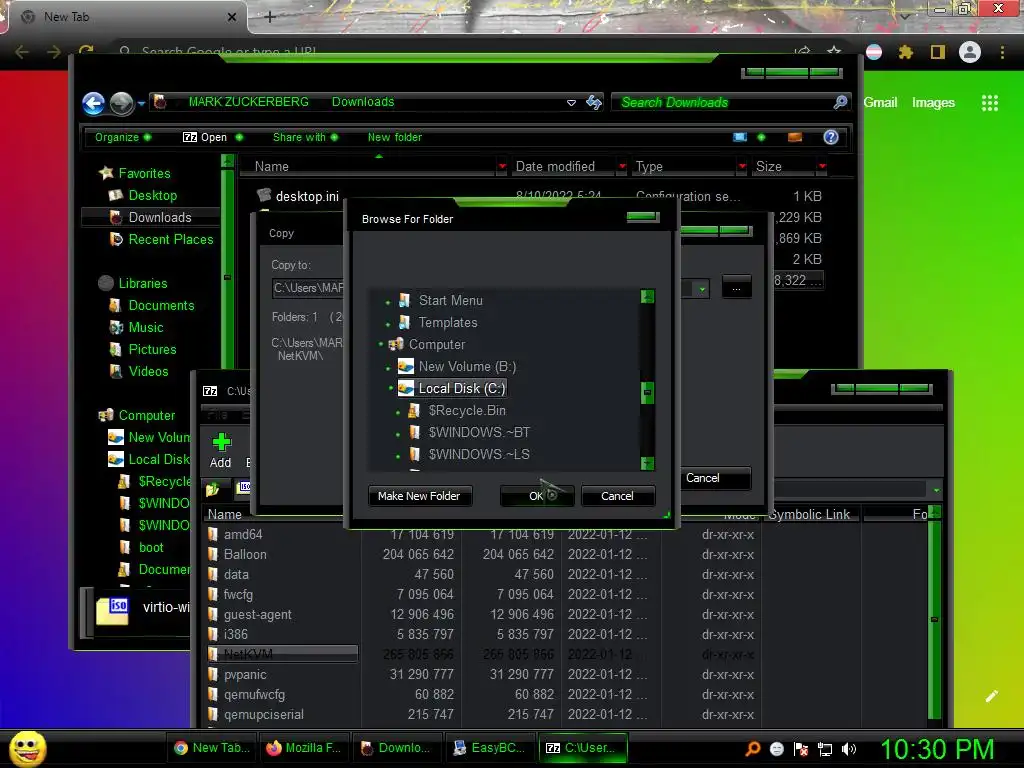Open the Google apps grid icon

[x=989, y=103]
